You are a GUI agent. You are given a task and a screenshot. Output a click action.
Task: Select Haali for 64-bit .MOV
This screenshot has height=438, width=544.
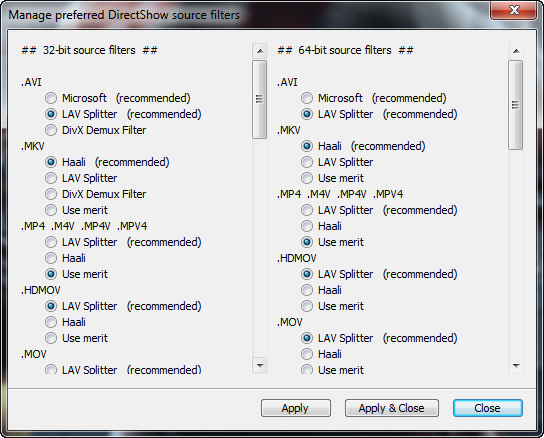307,354
